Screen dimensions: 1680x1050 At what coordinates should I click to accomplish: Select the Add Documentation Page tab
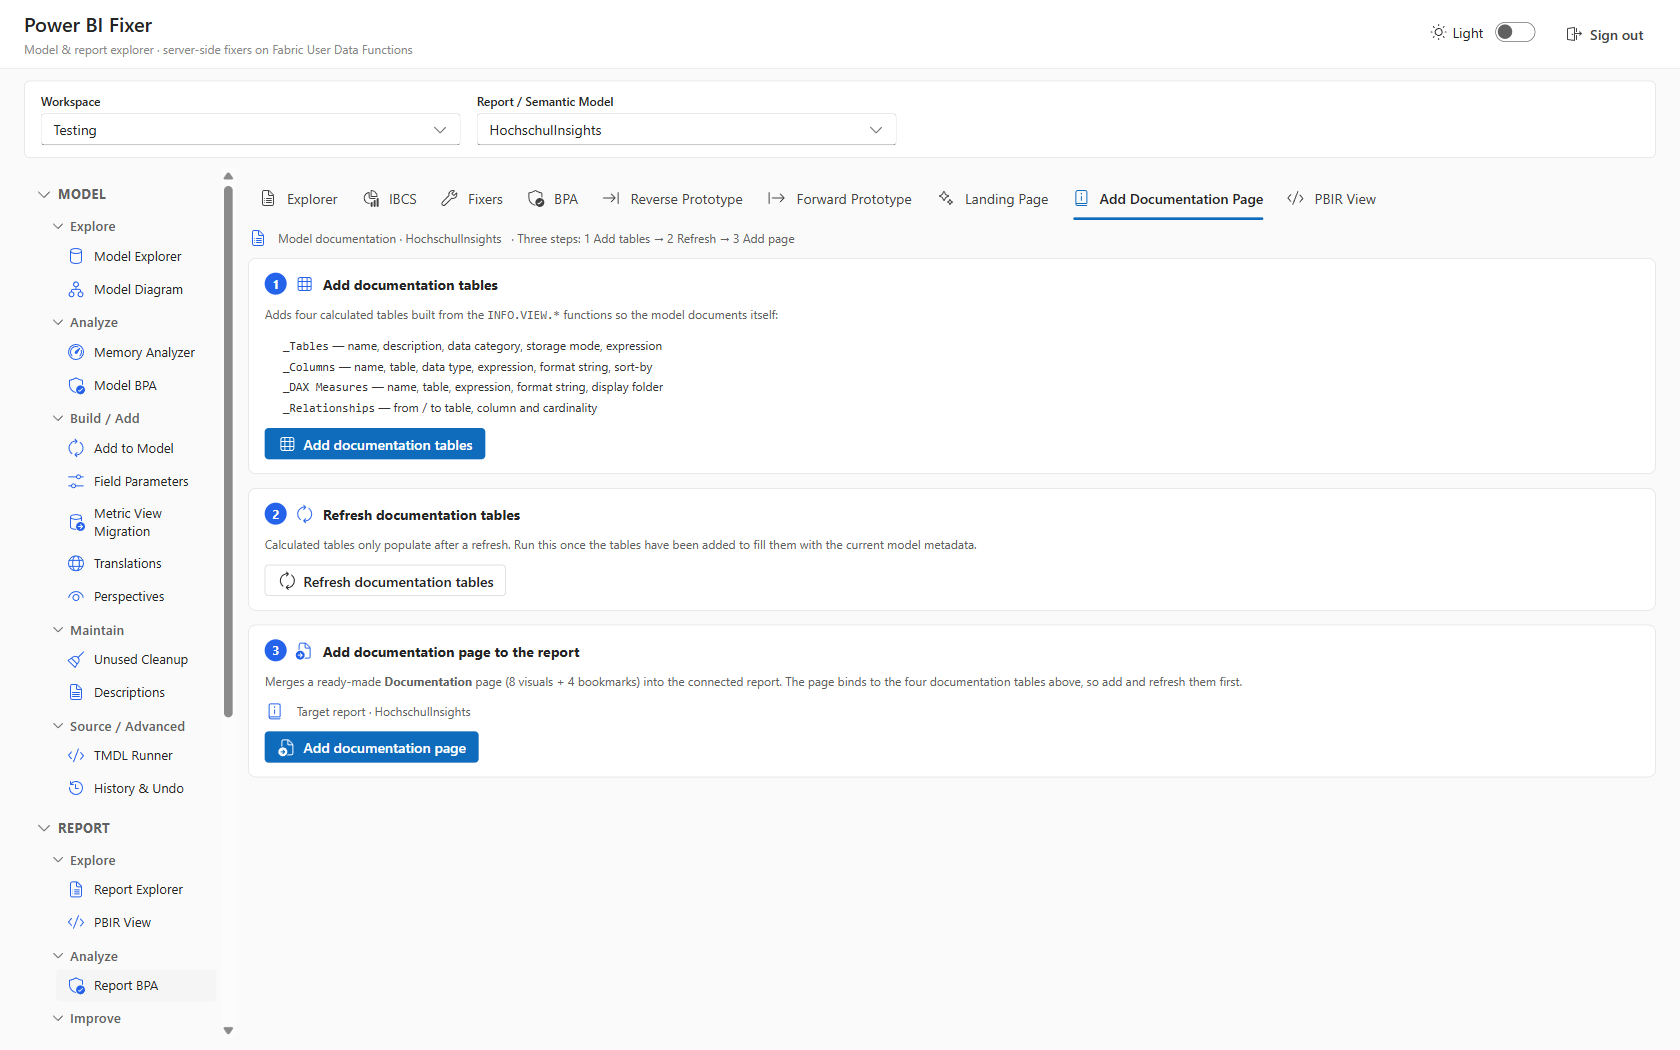(1168, 199)
